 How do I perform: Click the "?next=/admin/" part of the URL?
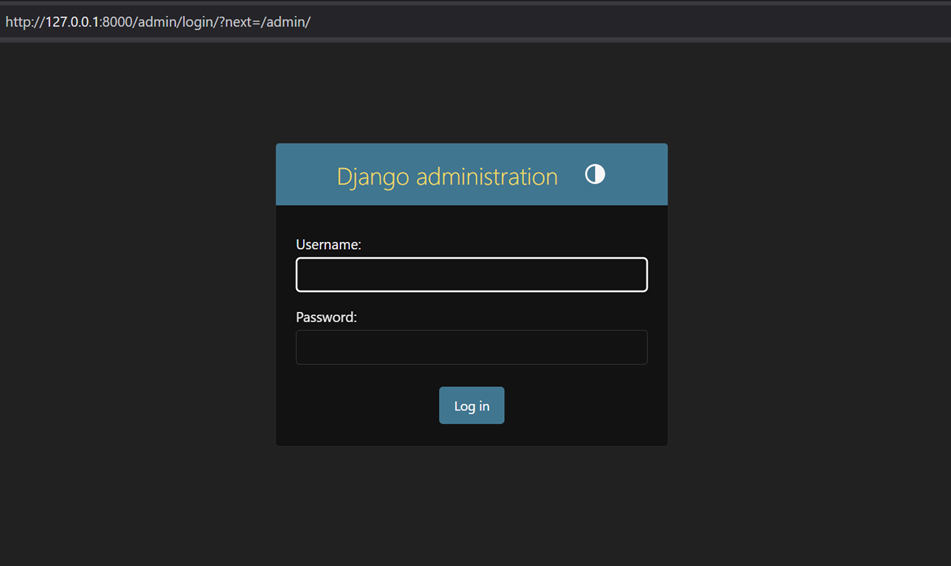[265, 22]
